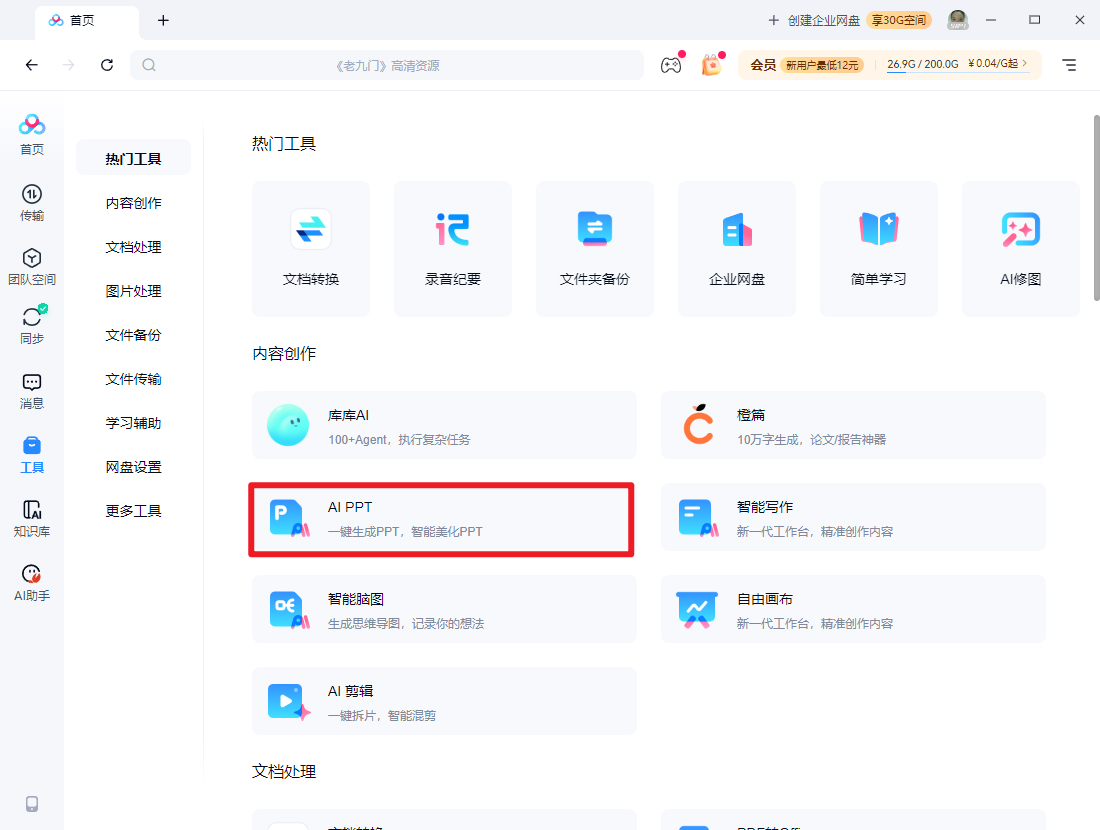1100x830 pixels.
Task: Open the 传输 transfer sidebar icon
Action: tap(32, 203)
